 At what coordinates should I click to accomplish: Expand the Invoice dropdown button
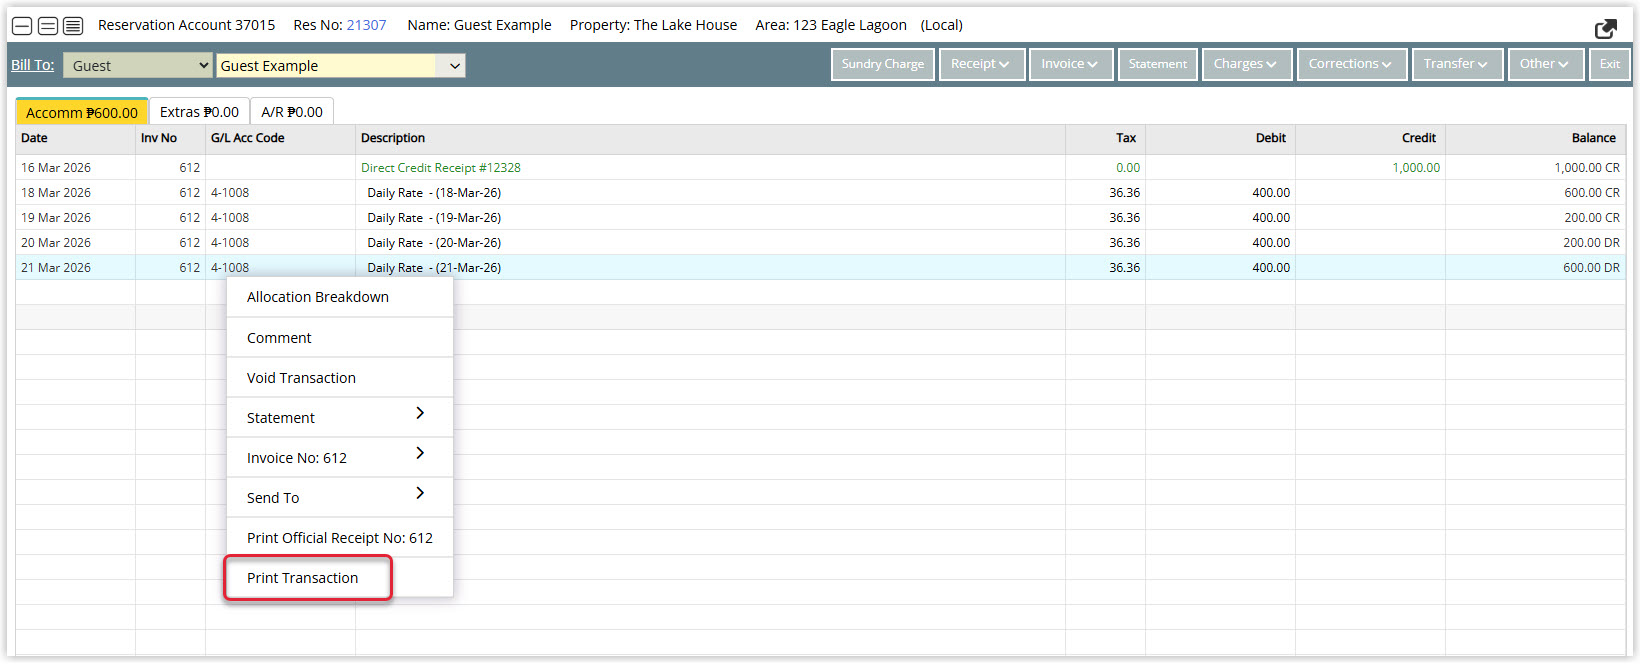click(x=1070, y=64)
